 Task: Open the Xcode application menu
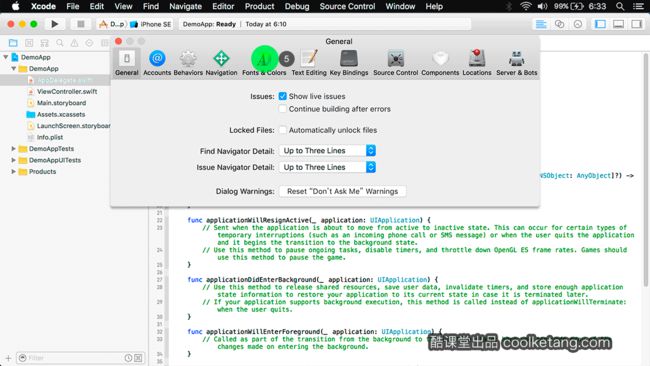(43, 6)
